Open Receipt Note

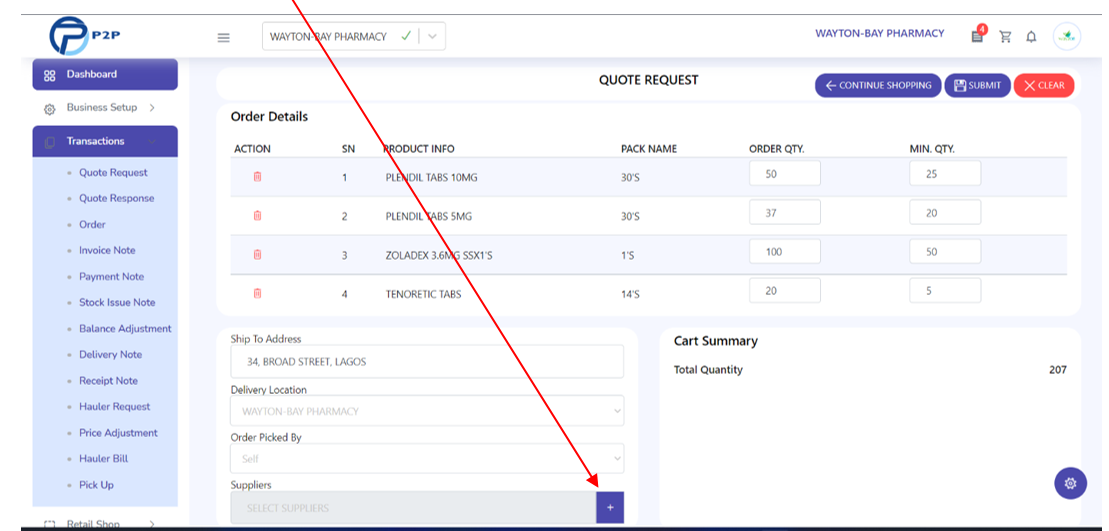(x=108, y=381)
